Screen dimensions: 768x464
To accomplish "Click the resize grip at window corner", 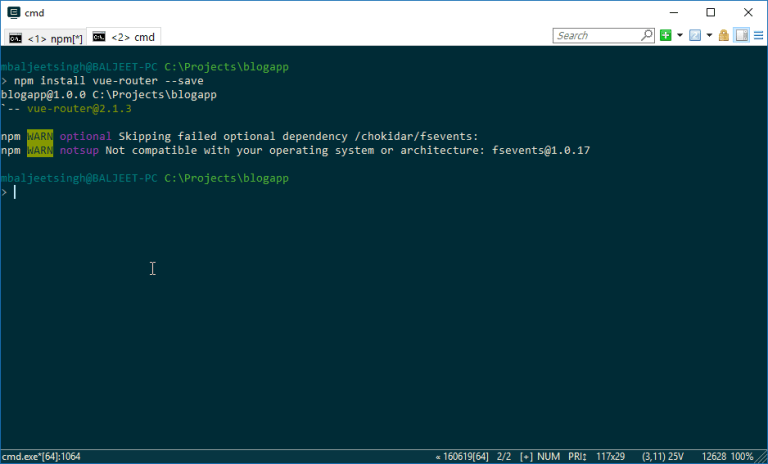I will [x=762, y=458].
